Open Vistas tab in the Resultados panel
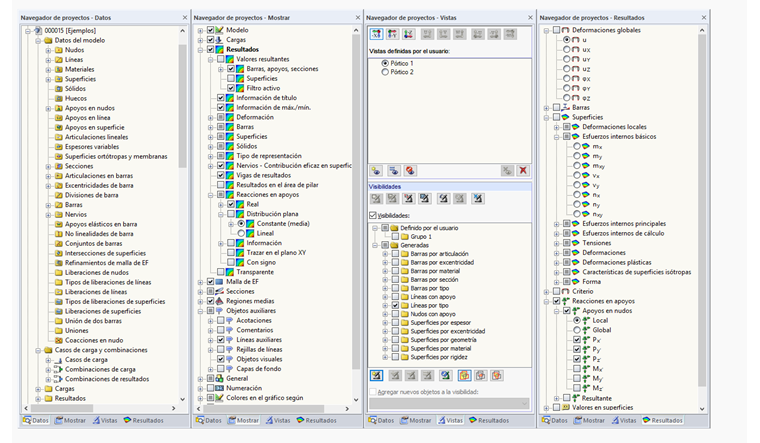 (623, 421)
